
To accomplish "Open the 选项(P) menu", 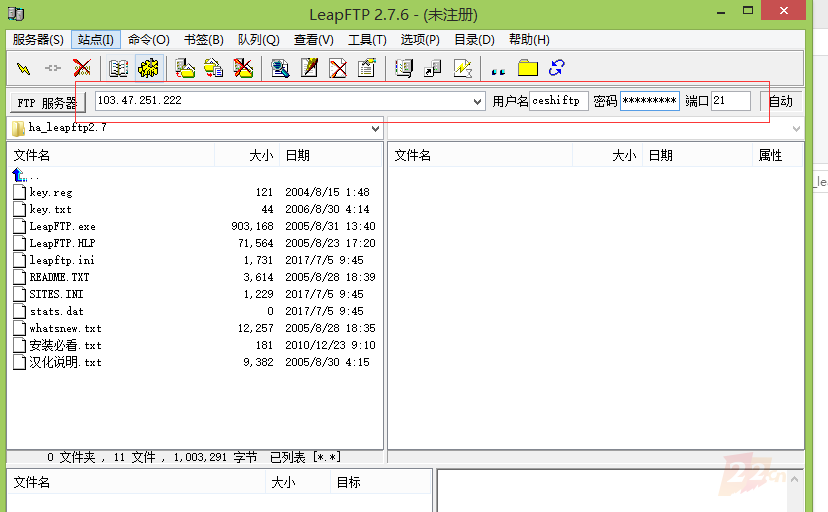I will click(420, 40).
